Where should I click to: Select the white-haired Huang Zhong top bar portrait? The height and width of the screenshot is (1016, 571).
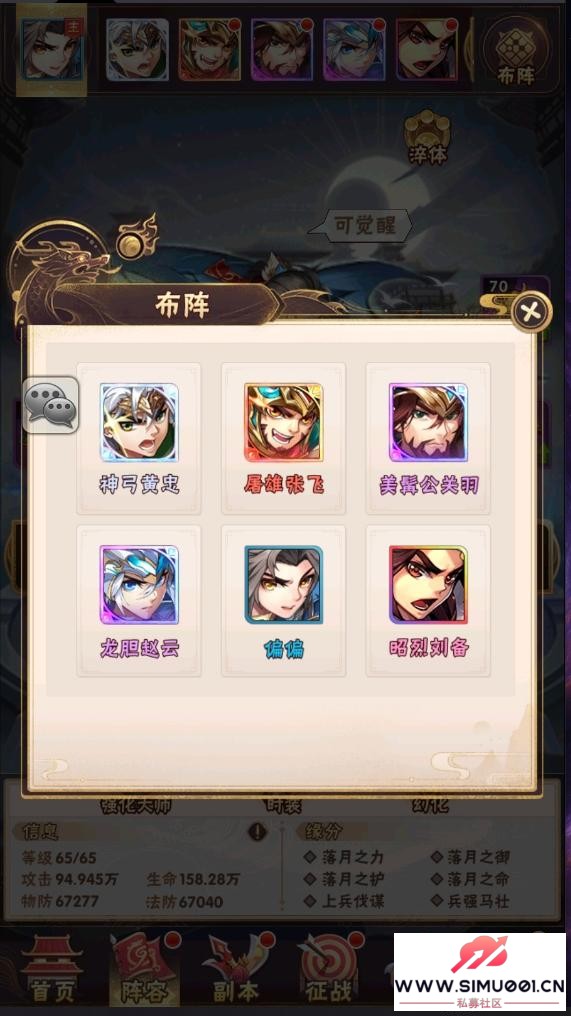(137, 49)
